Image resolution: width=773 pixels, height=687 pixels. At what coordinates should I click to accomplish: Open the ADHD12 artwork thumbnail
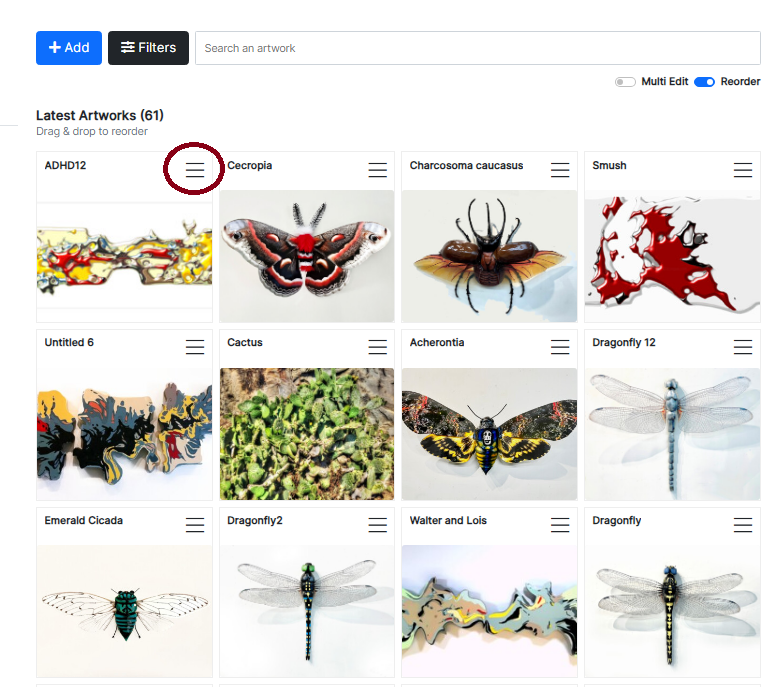point(124,256)
